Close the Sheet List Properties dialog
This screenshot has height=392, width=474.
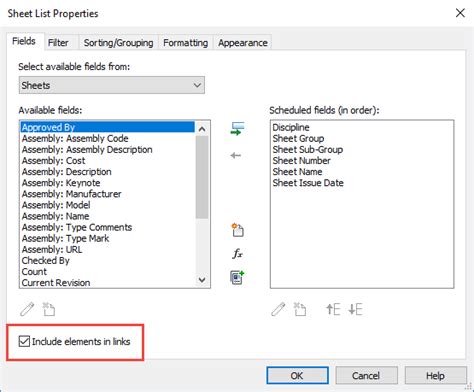coord(460,13)
